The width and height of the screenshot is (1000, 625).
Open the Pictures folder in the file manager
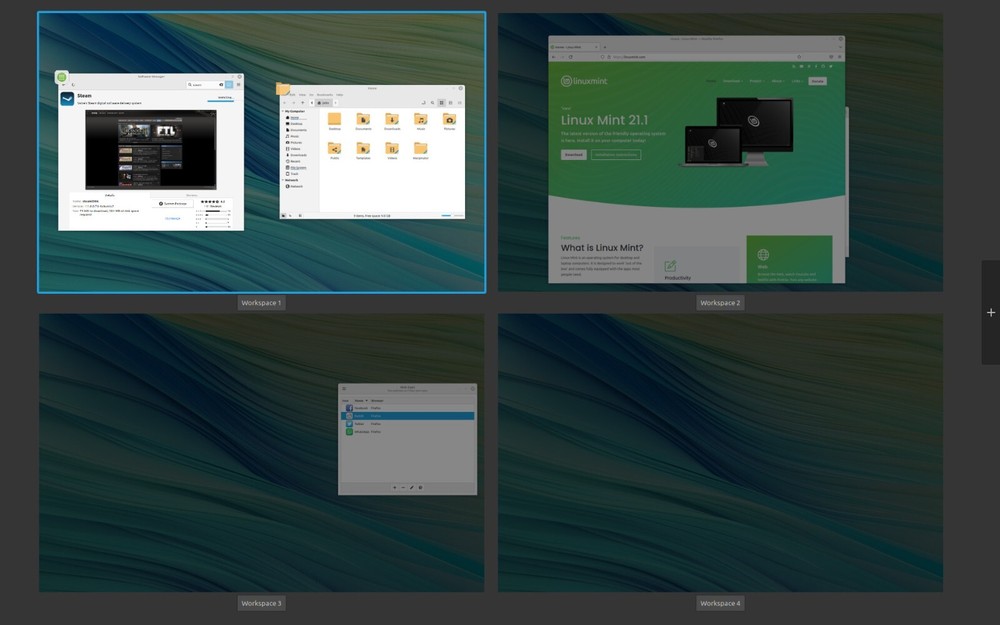449,121
